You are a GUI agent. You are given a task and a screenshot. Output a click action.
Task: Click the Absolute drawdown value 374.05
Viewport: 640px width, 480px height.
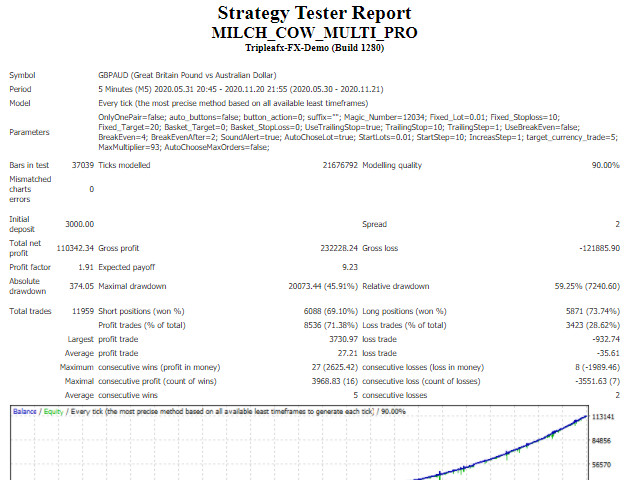(82, 286)
